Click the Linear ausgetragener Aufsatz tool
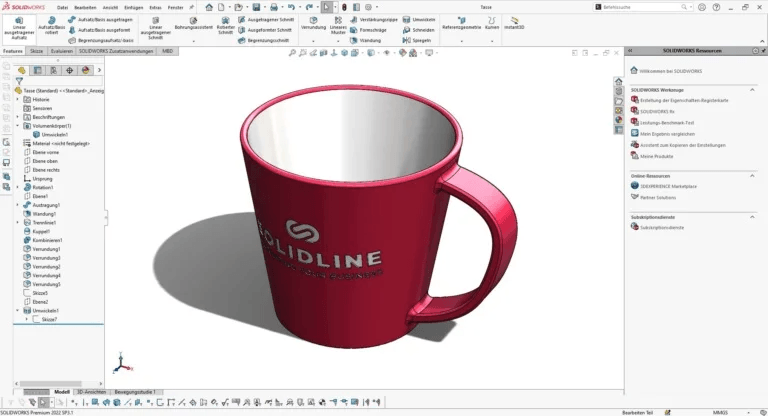The height and width of the screenshot is (416, 768). (20, 26)
